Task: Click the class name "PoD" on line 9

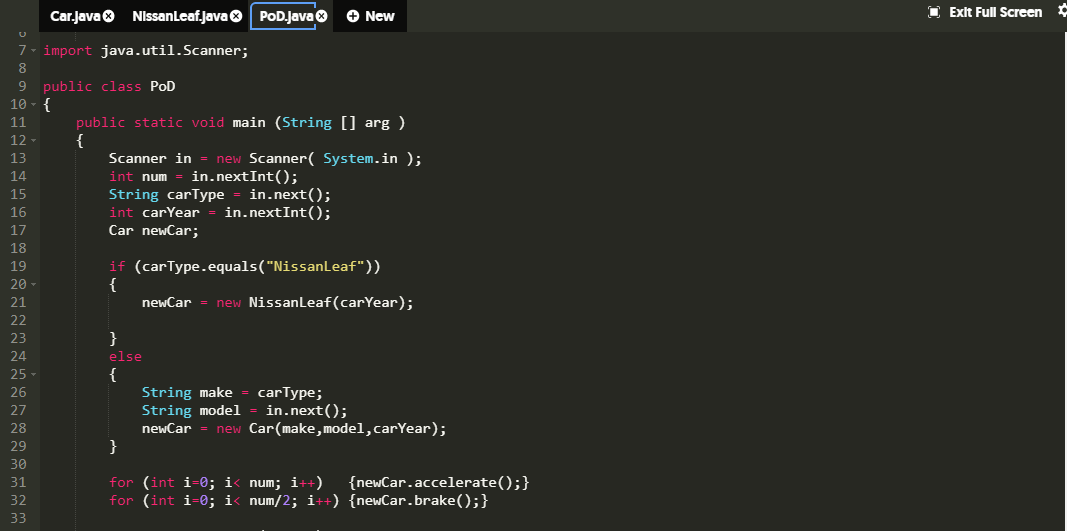Action: coord(163,86)
